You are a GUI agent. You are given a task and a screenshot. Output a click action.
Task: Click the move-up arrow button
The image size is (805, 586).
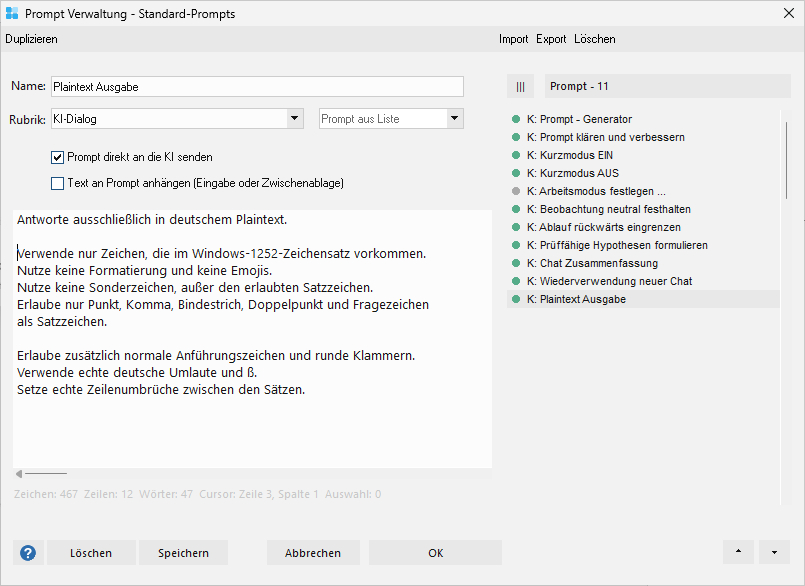738,552
